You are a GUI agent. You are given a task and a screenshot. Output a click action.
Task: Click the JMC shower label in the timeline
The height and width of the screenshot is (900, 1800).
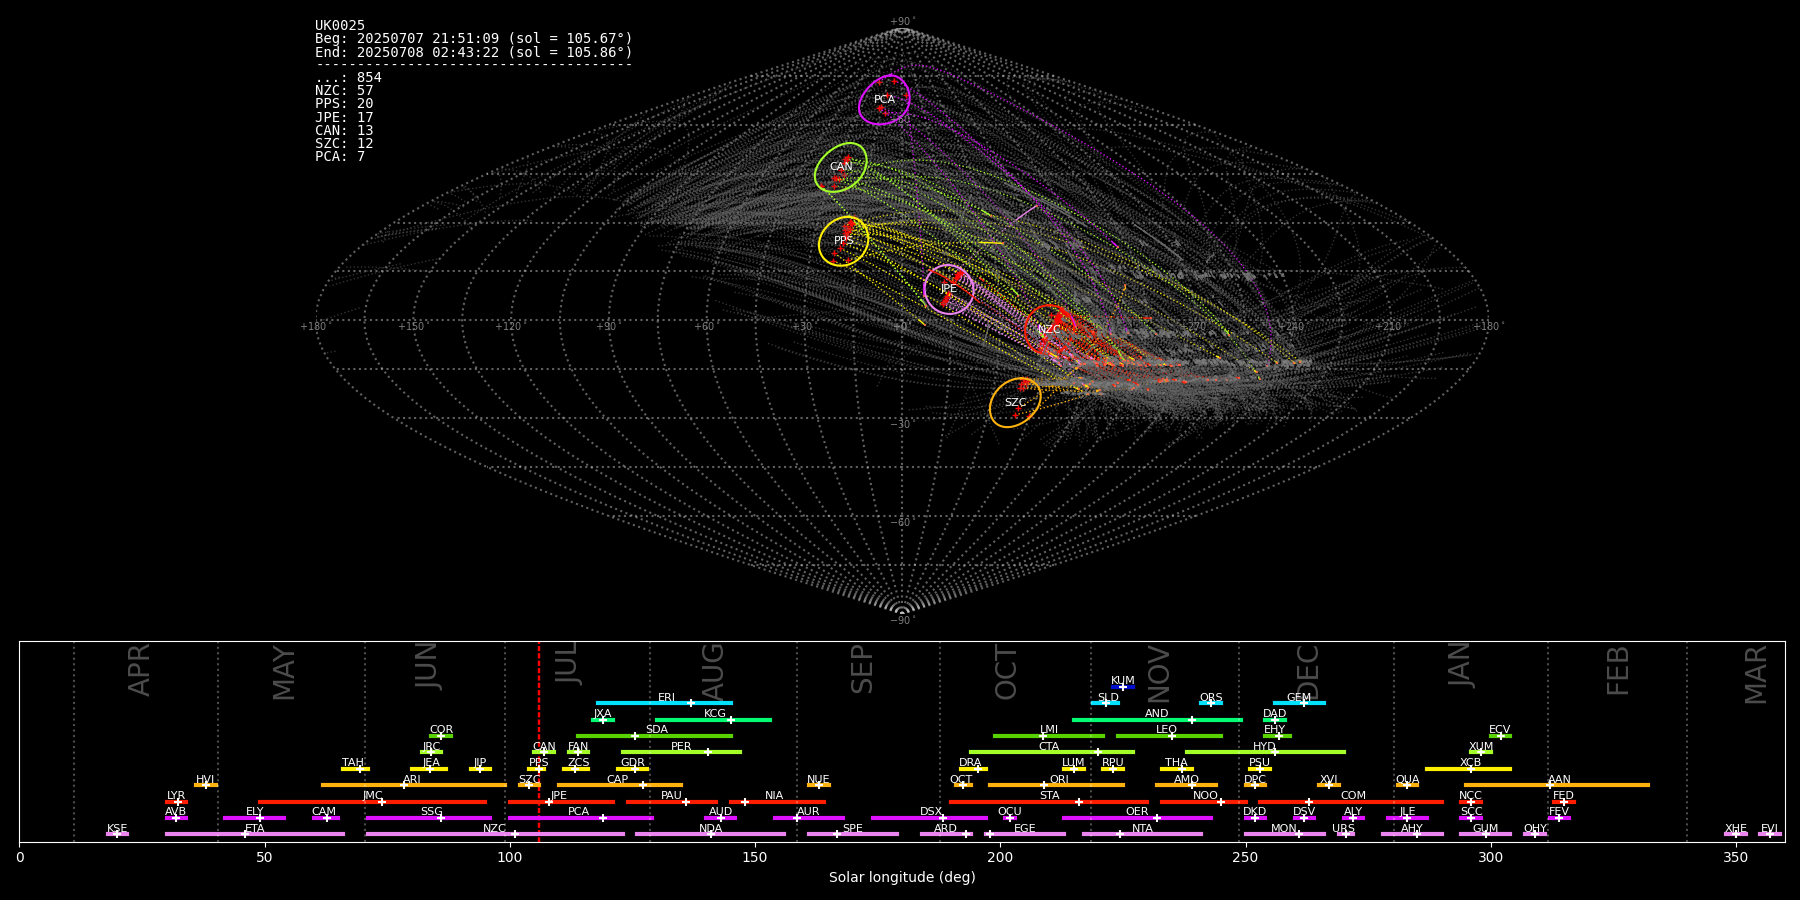point(372,796)
